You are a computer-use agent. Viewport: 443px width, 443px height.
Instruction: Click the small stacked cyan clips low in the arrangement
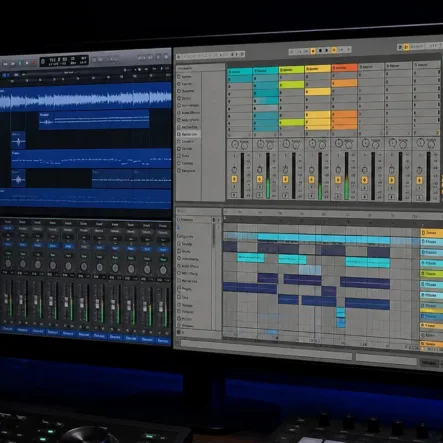tap(340, 318)
